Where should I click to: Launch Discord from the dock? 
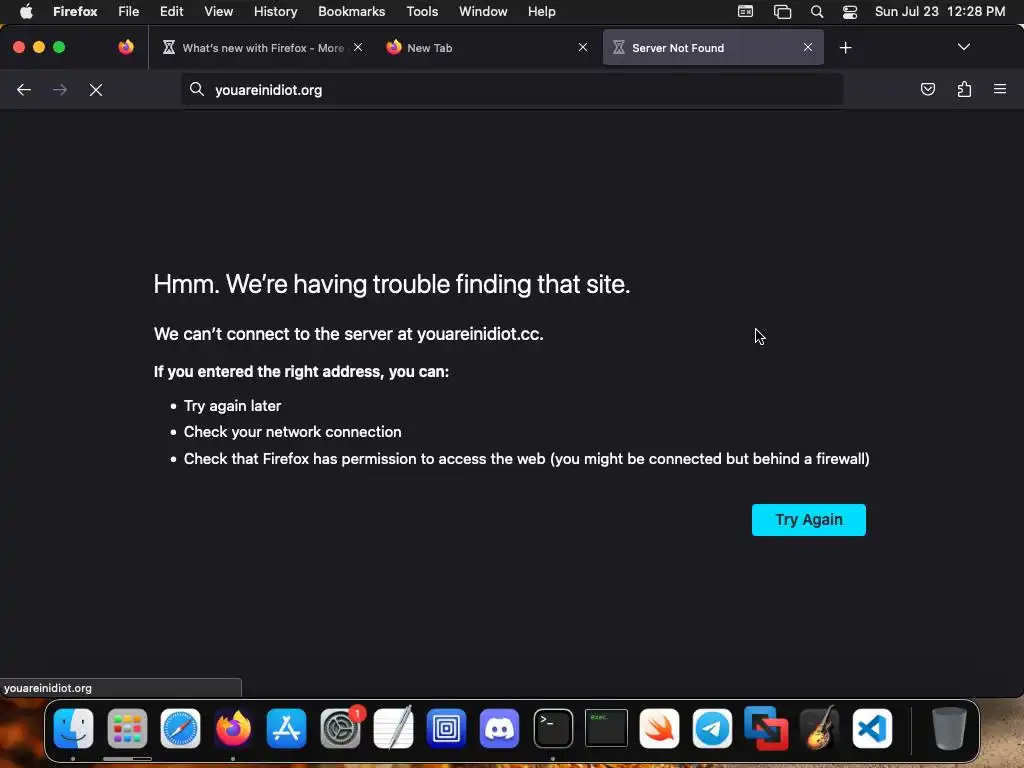[x=500, y=728]
